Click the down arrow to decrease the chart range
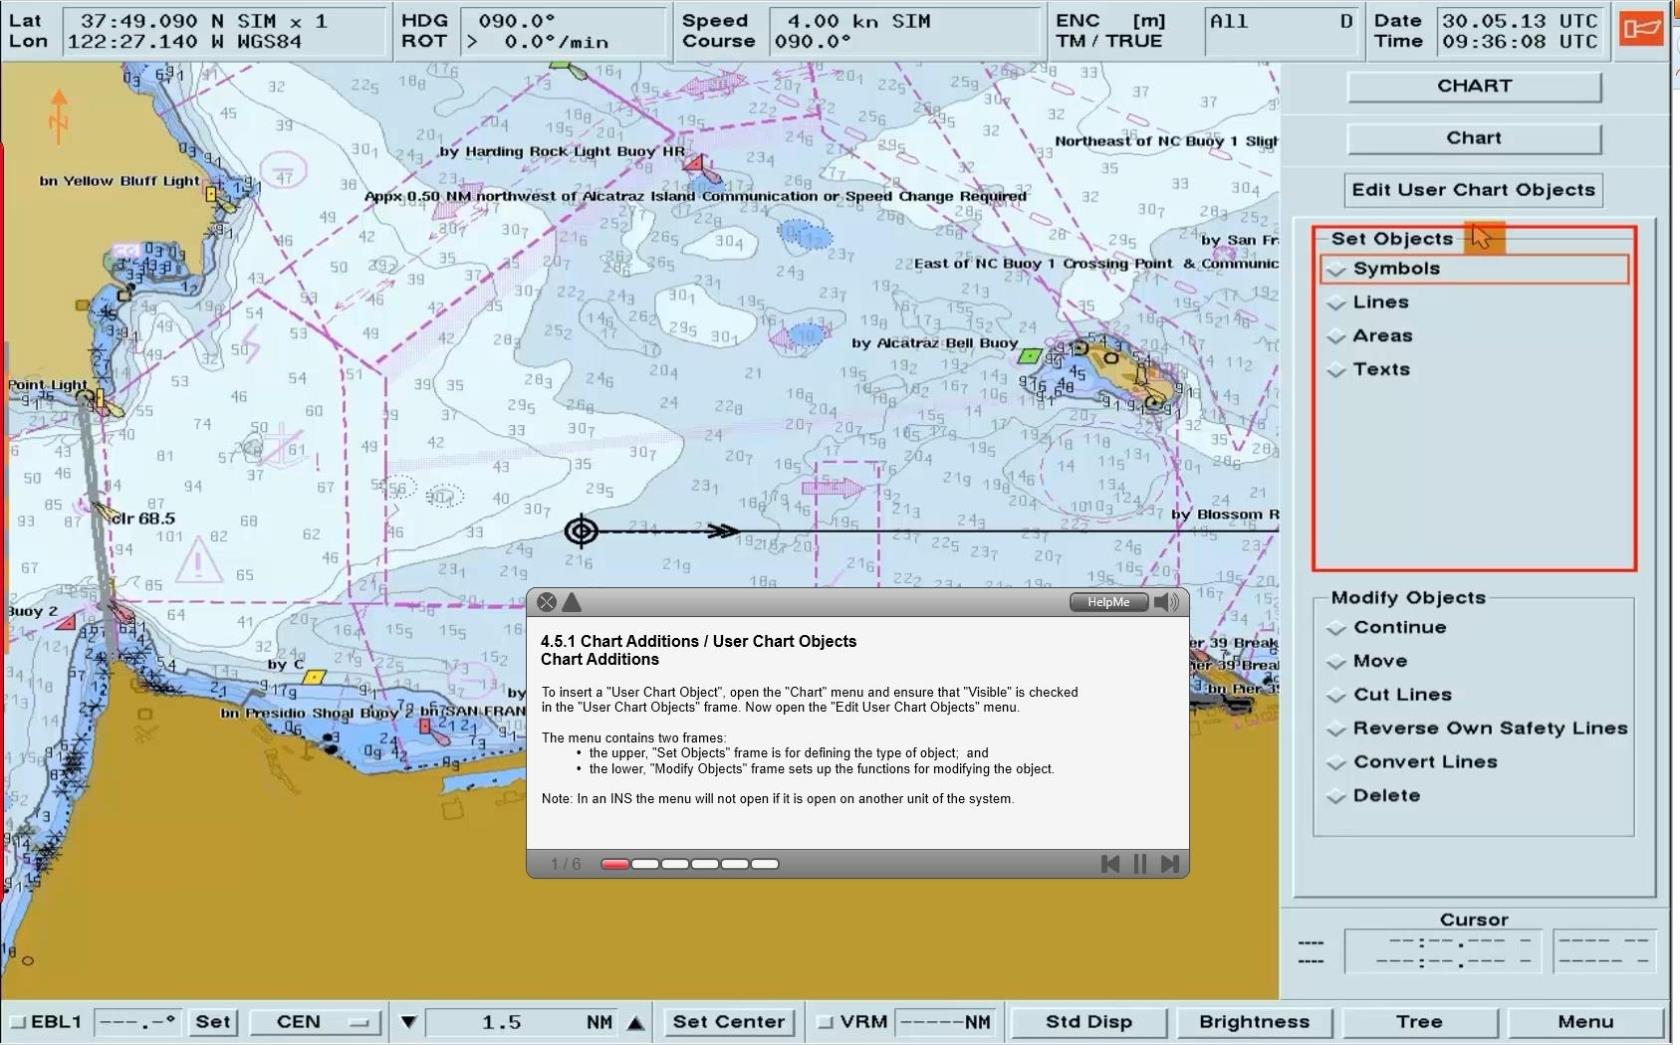This screenshot has width=1680, height=1045. coord(408,1022)
